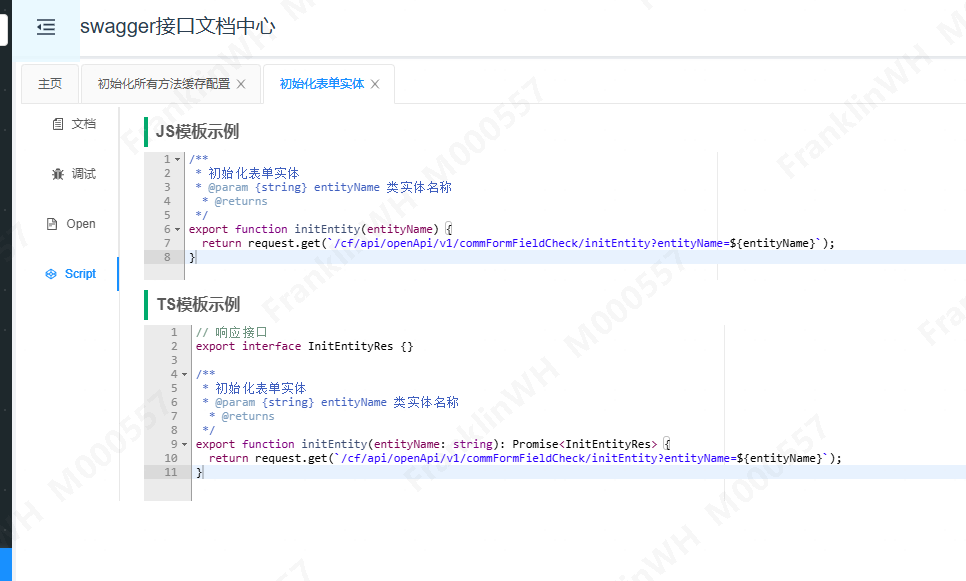The image size is (966, 581).
Task: Collapse TS comment block at line 4
Action: [x=184, y=374]
